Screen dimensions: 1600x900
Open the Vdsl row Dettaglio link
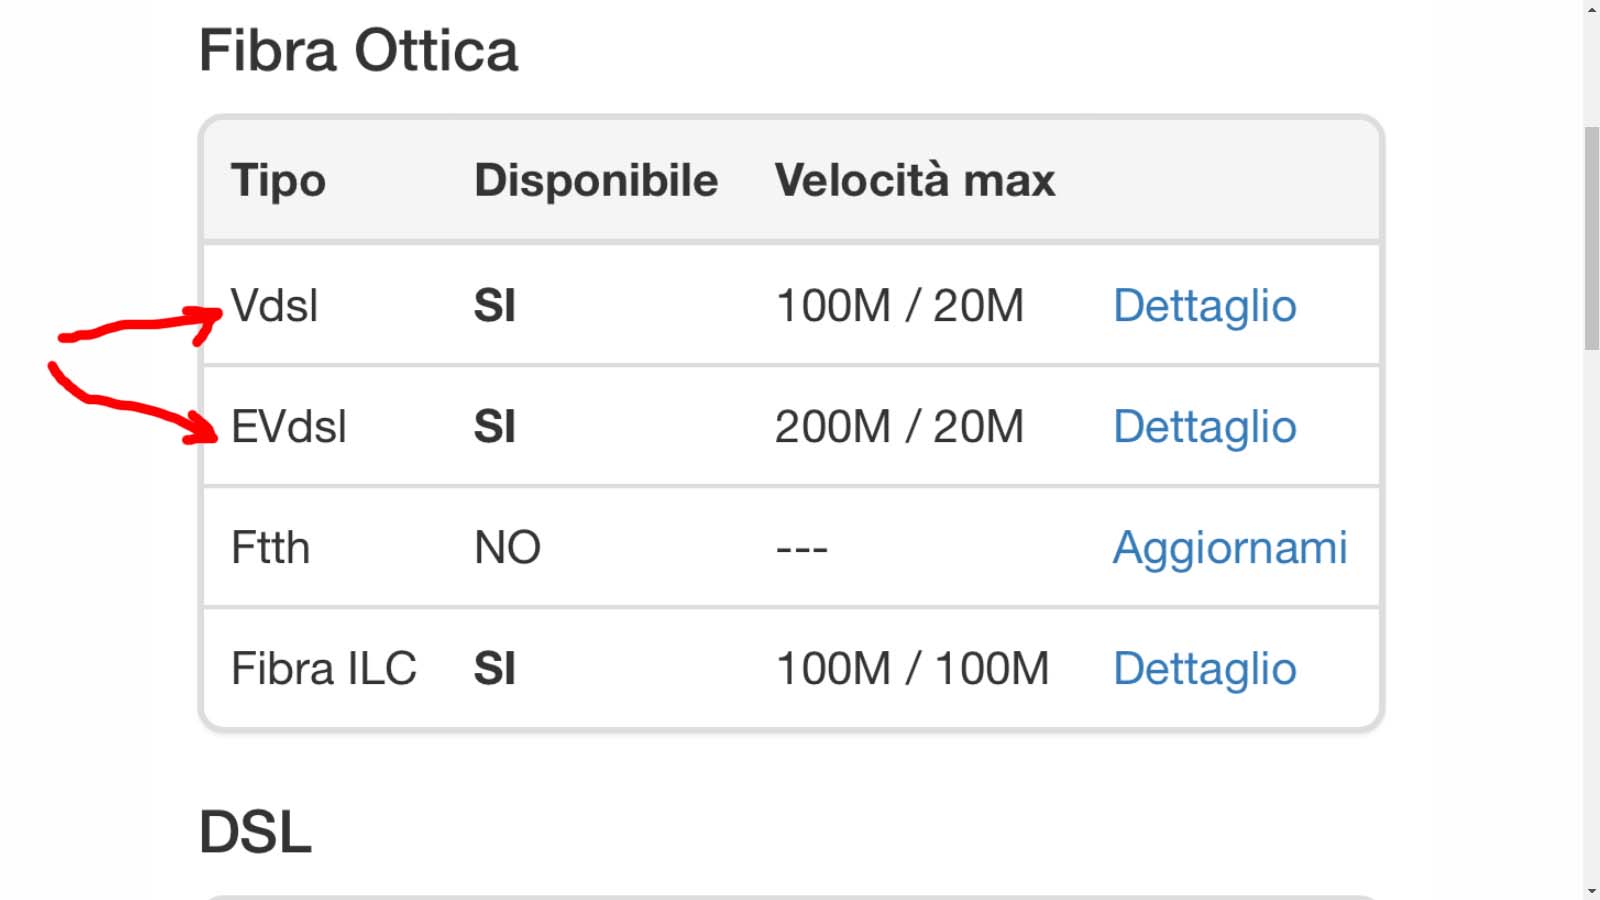(1204, 306)
